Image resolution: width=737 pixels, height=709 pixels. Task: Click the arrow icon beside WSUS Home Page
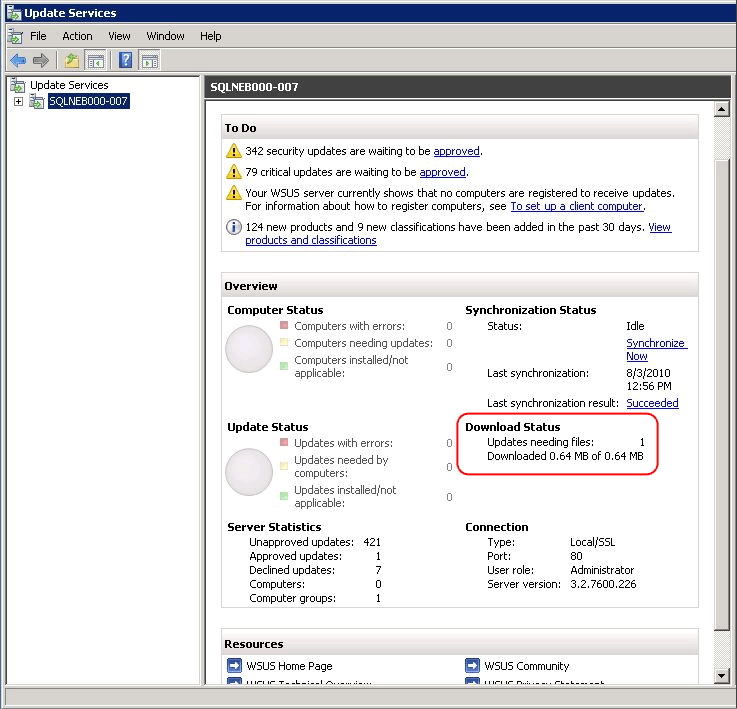tap(234, 665)
